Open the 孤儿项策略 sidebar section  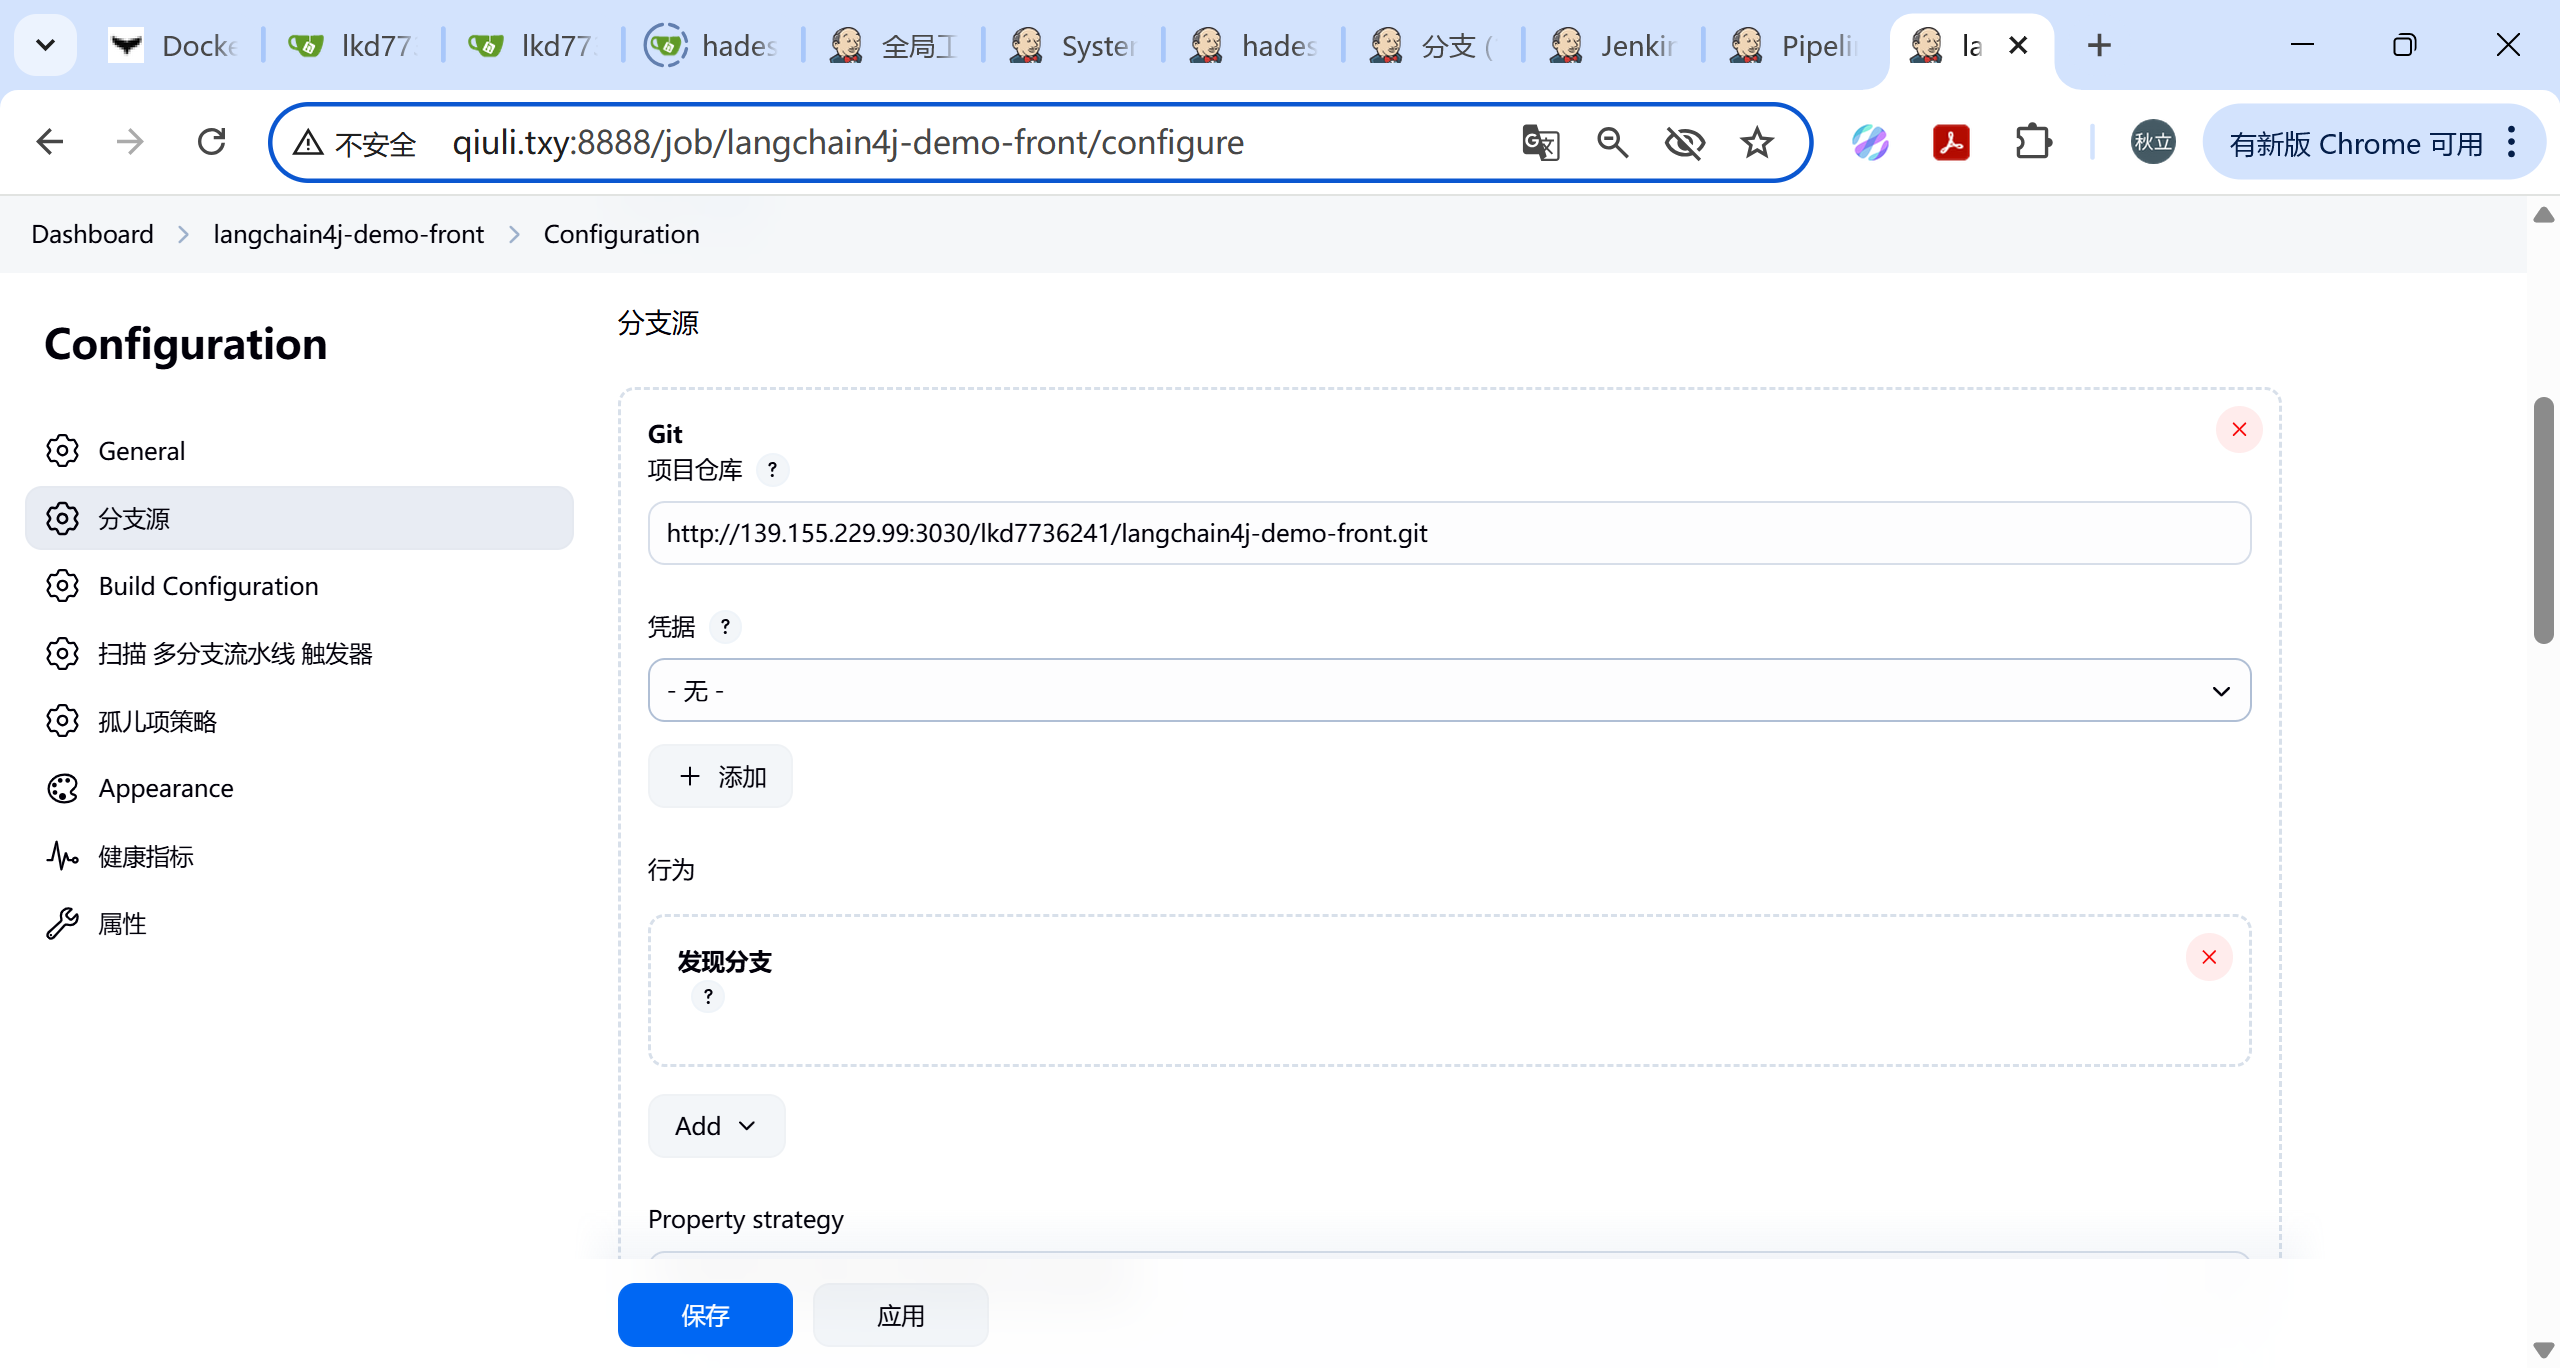[x=157, y=721]
